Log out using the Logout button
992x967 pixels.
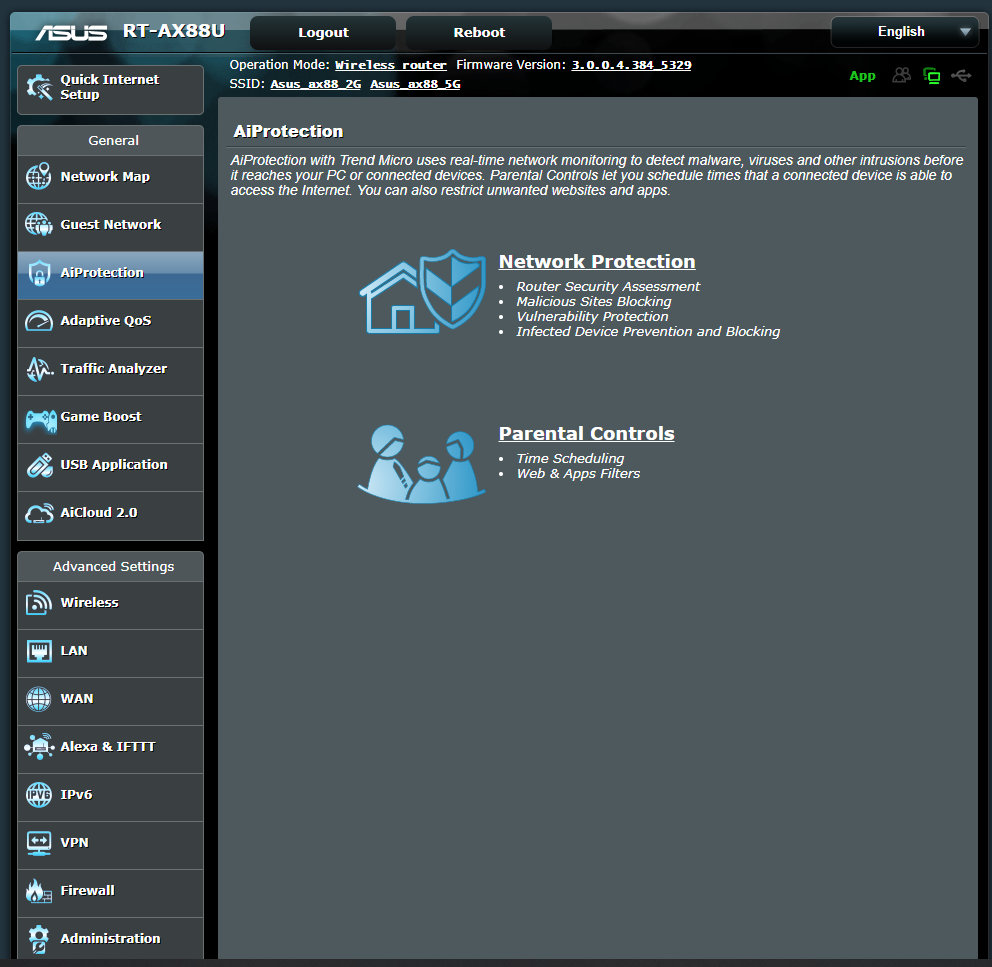[323, 32]
